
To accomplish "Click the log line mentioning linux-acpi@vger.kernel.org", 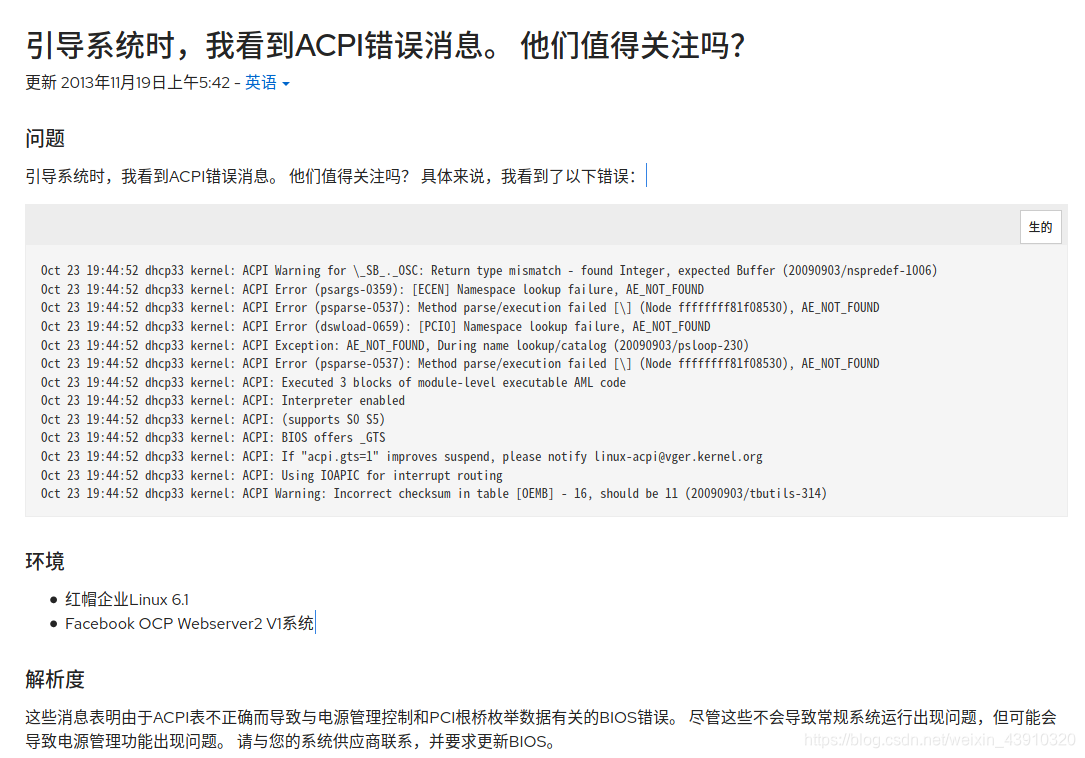I will tap(401, 456).
